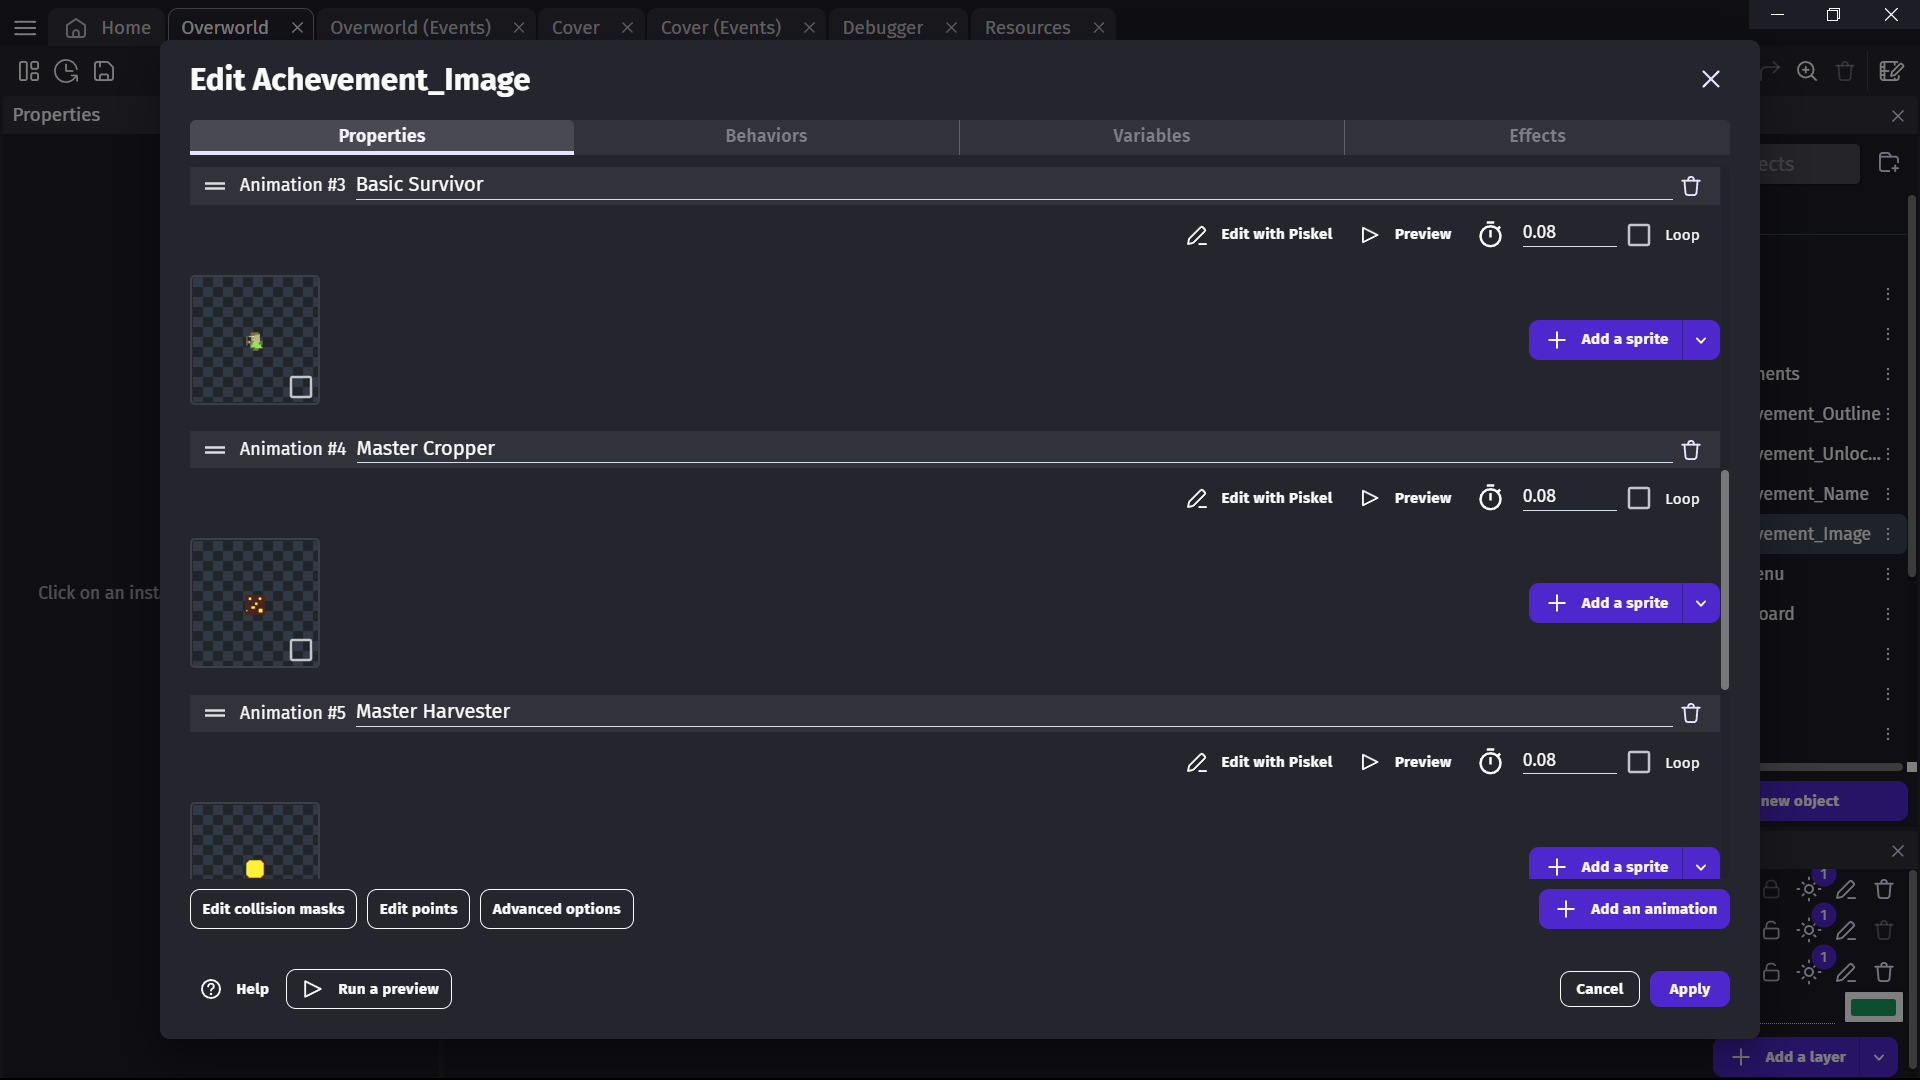Screen dimensions: 1920x1080
Task: Click the green layer color swatch
Action: point(1872,1007)
